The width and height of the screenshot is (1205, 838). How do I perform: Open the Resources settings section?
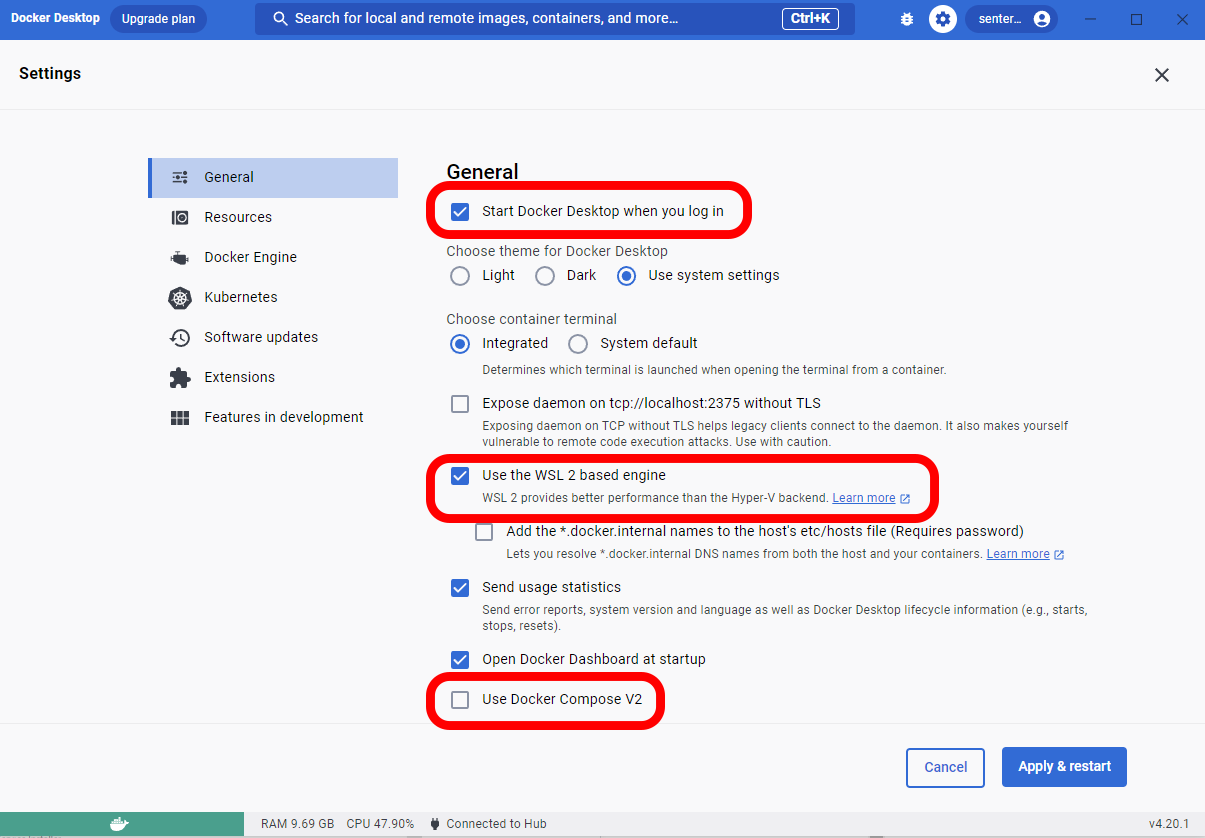click(x=273, y=217)
